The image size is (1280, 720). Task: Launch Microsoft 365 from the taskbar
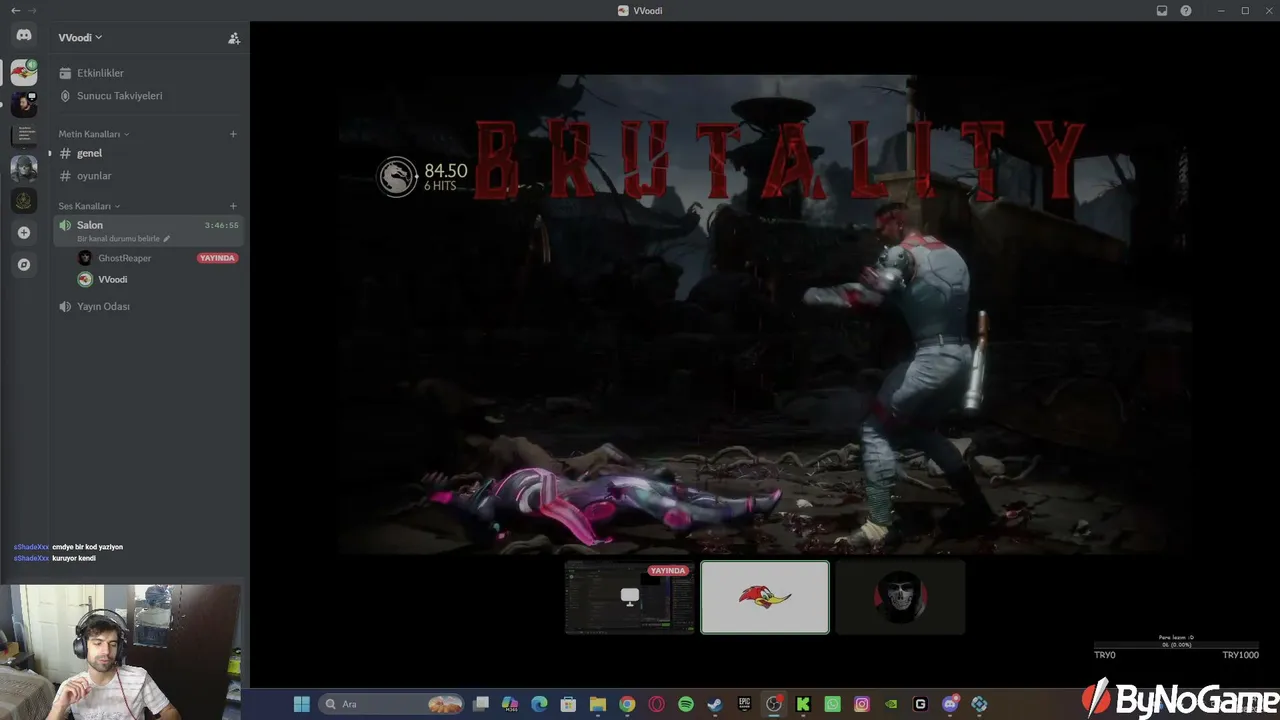(x=510, y=704)
